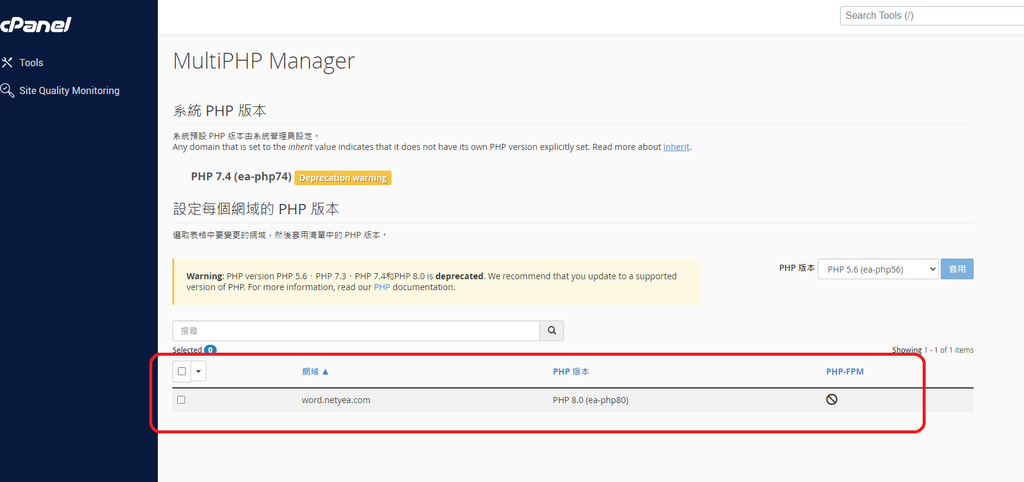Viewport: 1024px width, 482px height.
Task: Tick the select-all checkbox in header
Action: click(182, 371)
